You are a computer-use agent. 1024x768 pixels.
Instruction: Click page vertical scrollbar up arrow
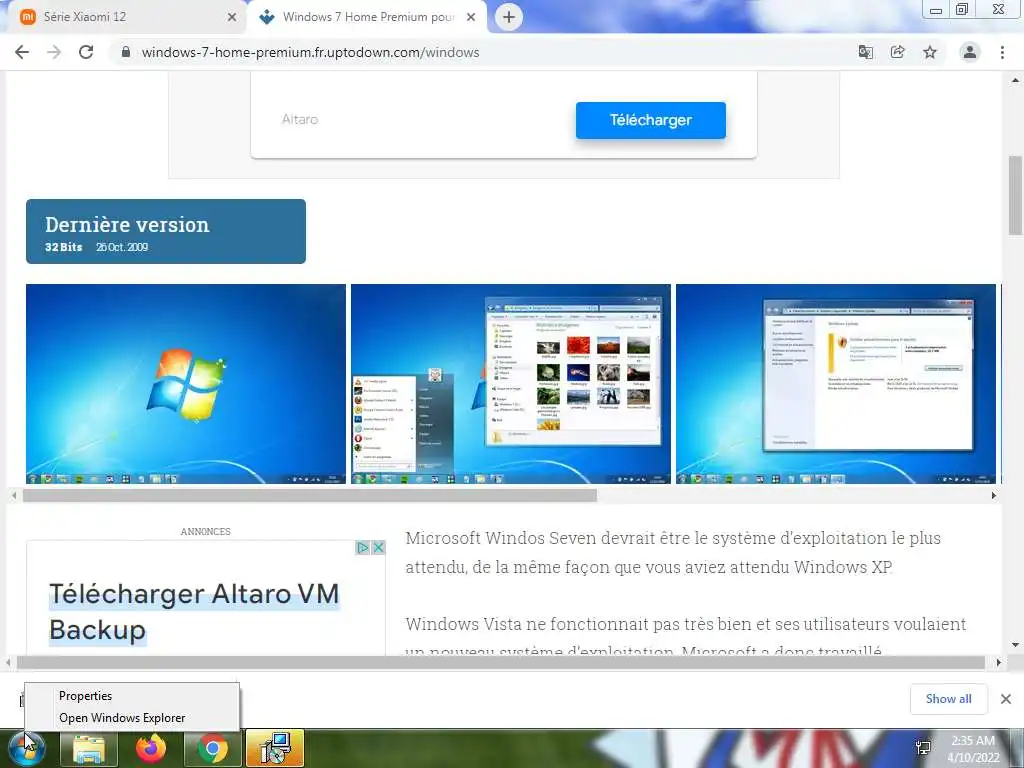pos(1016,81)
